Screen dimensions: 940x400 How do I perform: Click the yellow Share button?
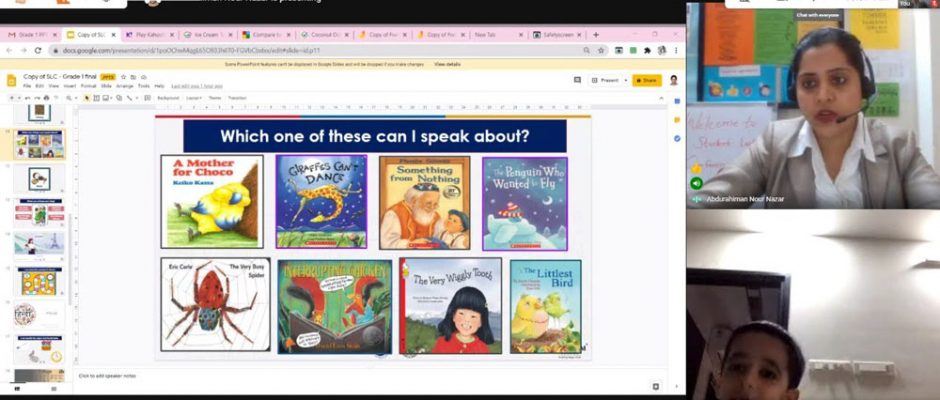coord(647,80)
